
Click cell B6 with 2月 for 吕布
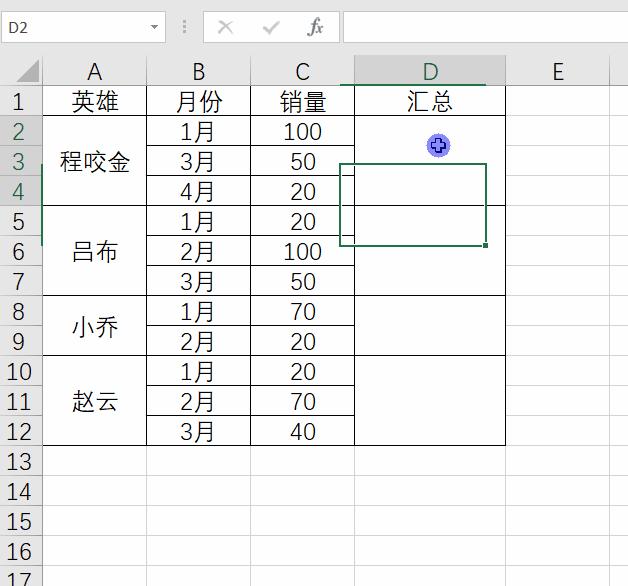(x=199, y=251)
